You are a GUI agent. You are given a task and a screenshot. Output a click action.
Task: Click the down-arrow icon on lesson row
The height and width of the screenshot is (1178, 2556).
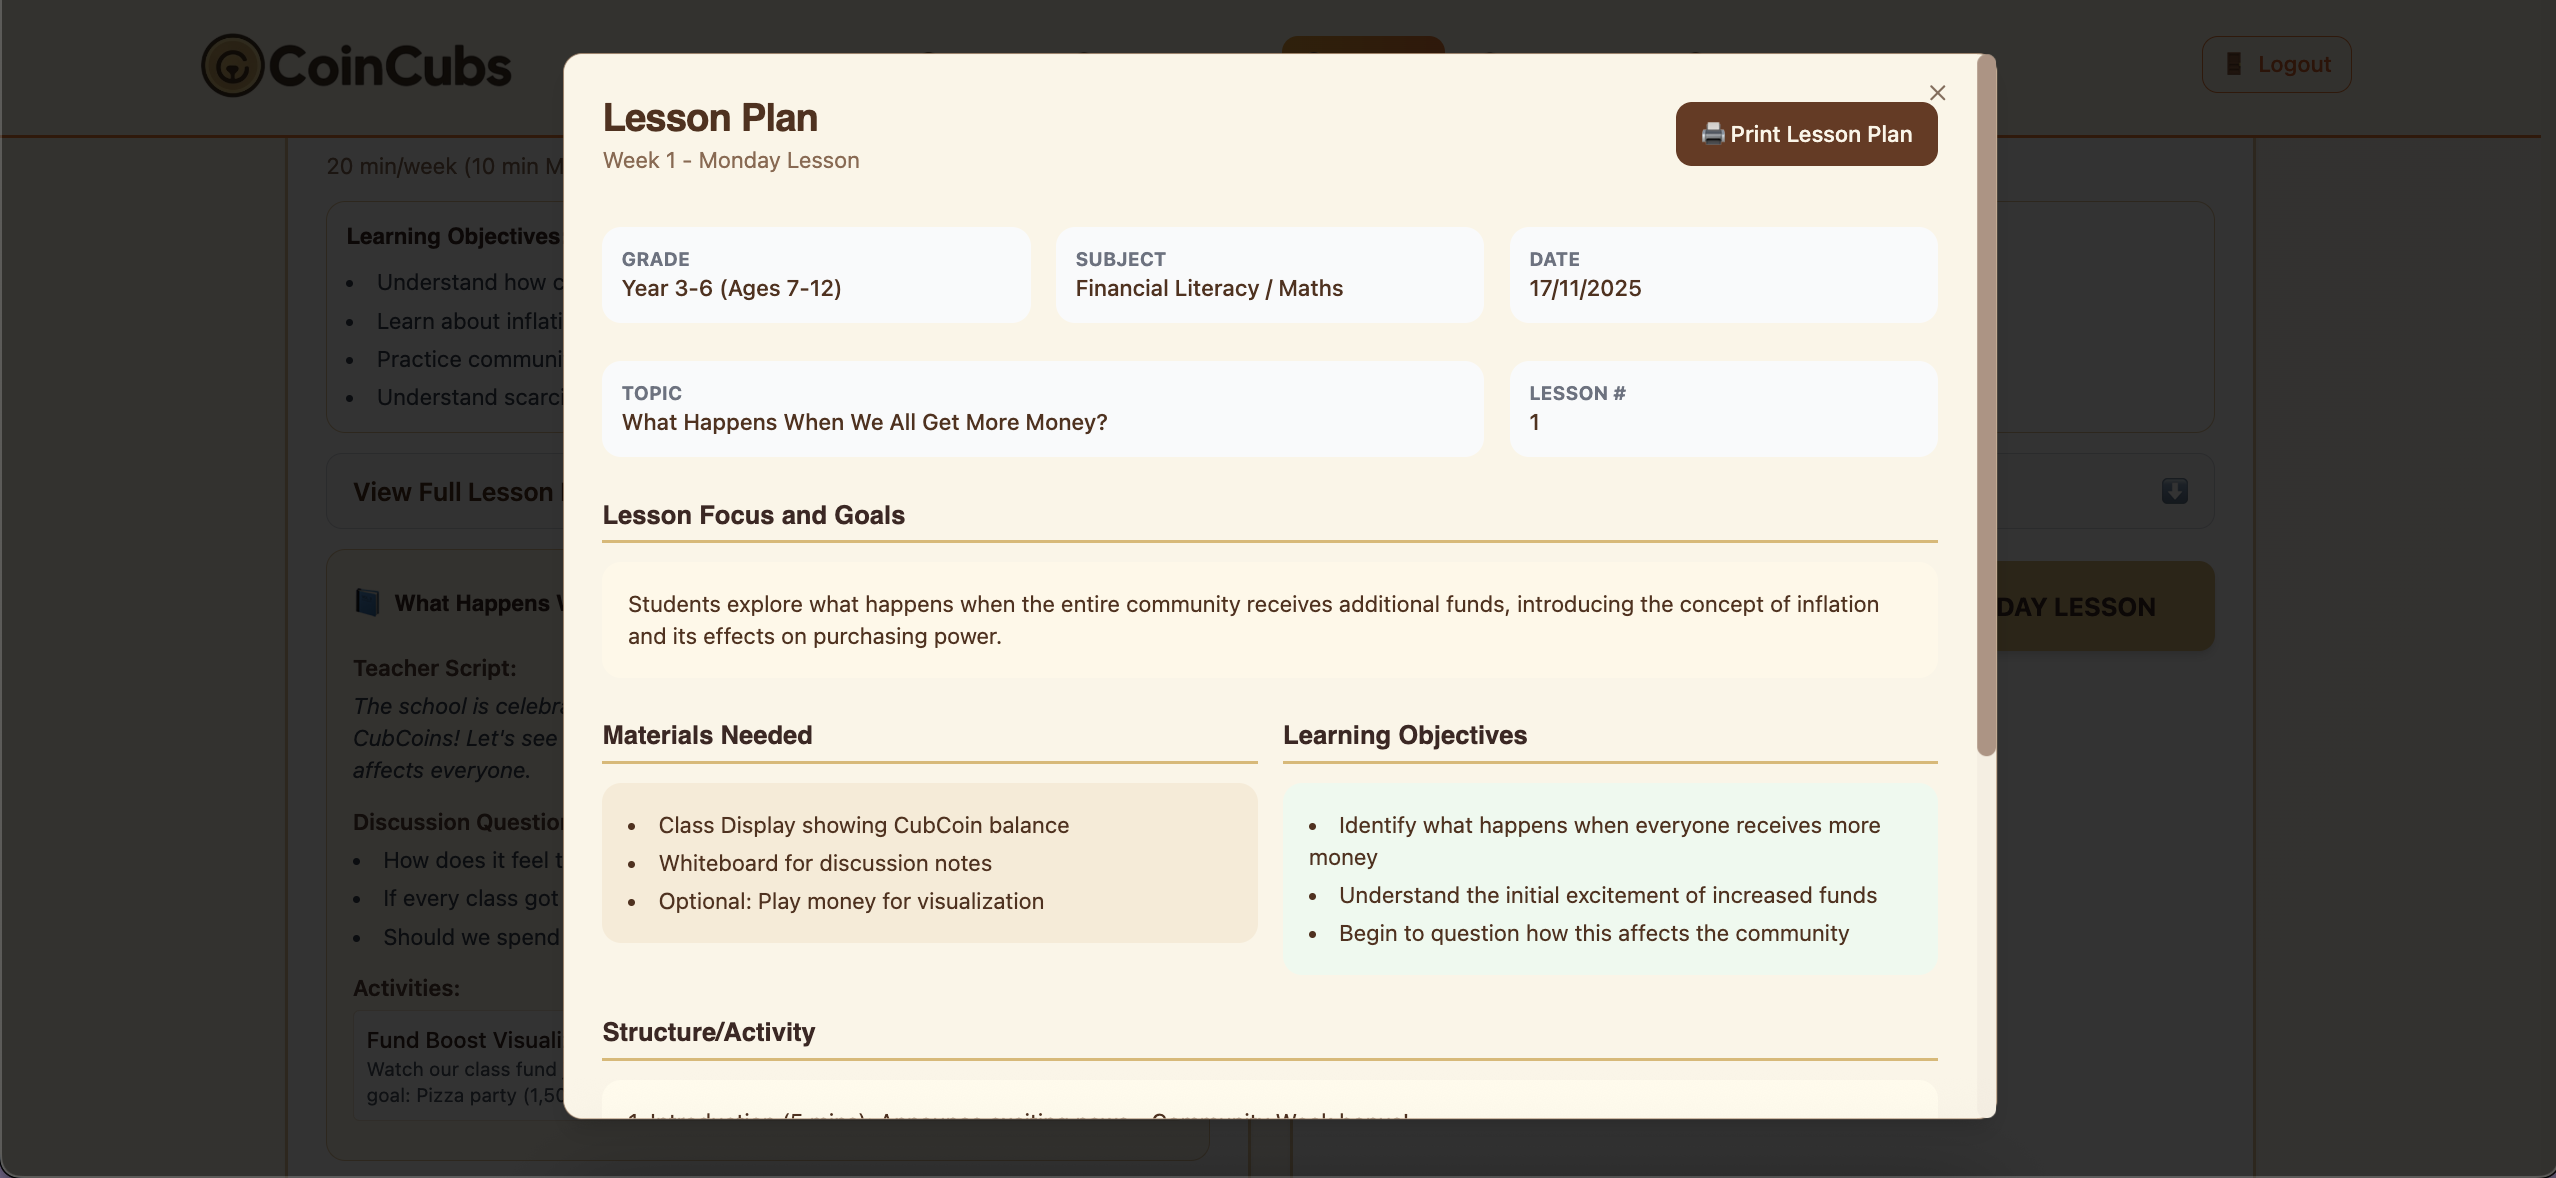tap(2174, 491)
